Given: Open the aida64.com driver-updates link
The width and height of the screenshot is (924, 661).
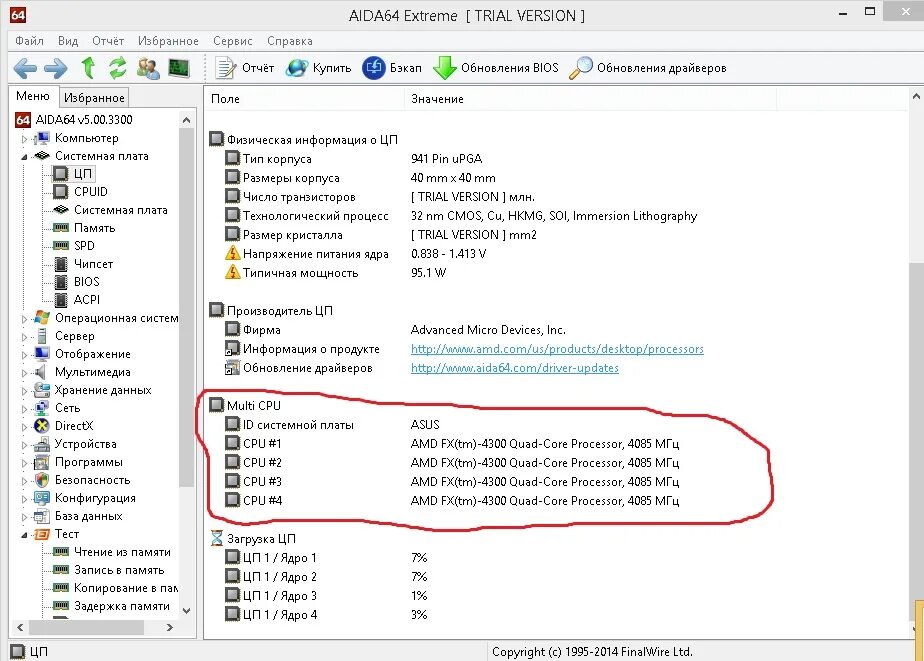Looking at the screenshot, I should [514, 368].
